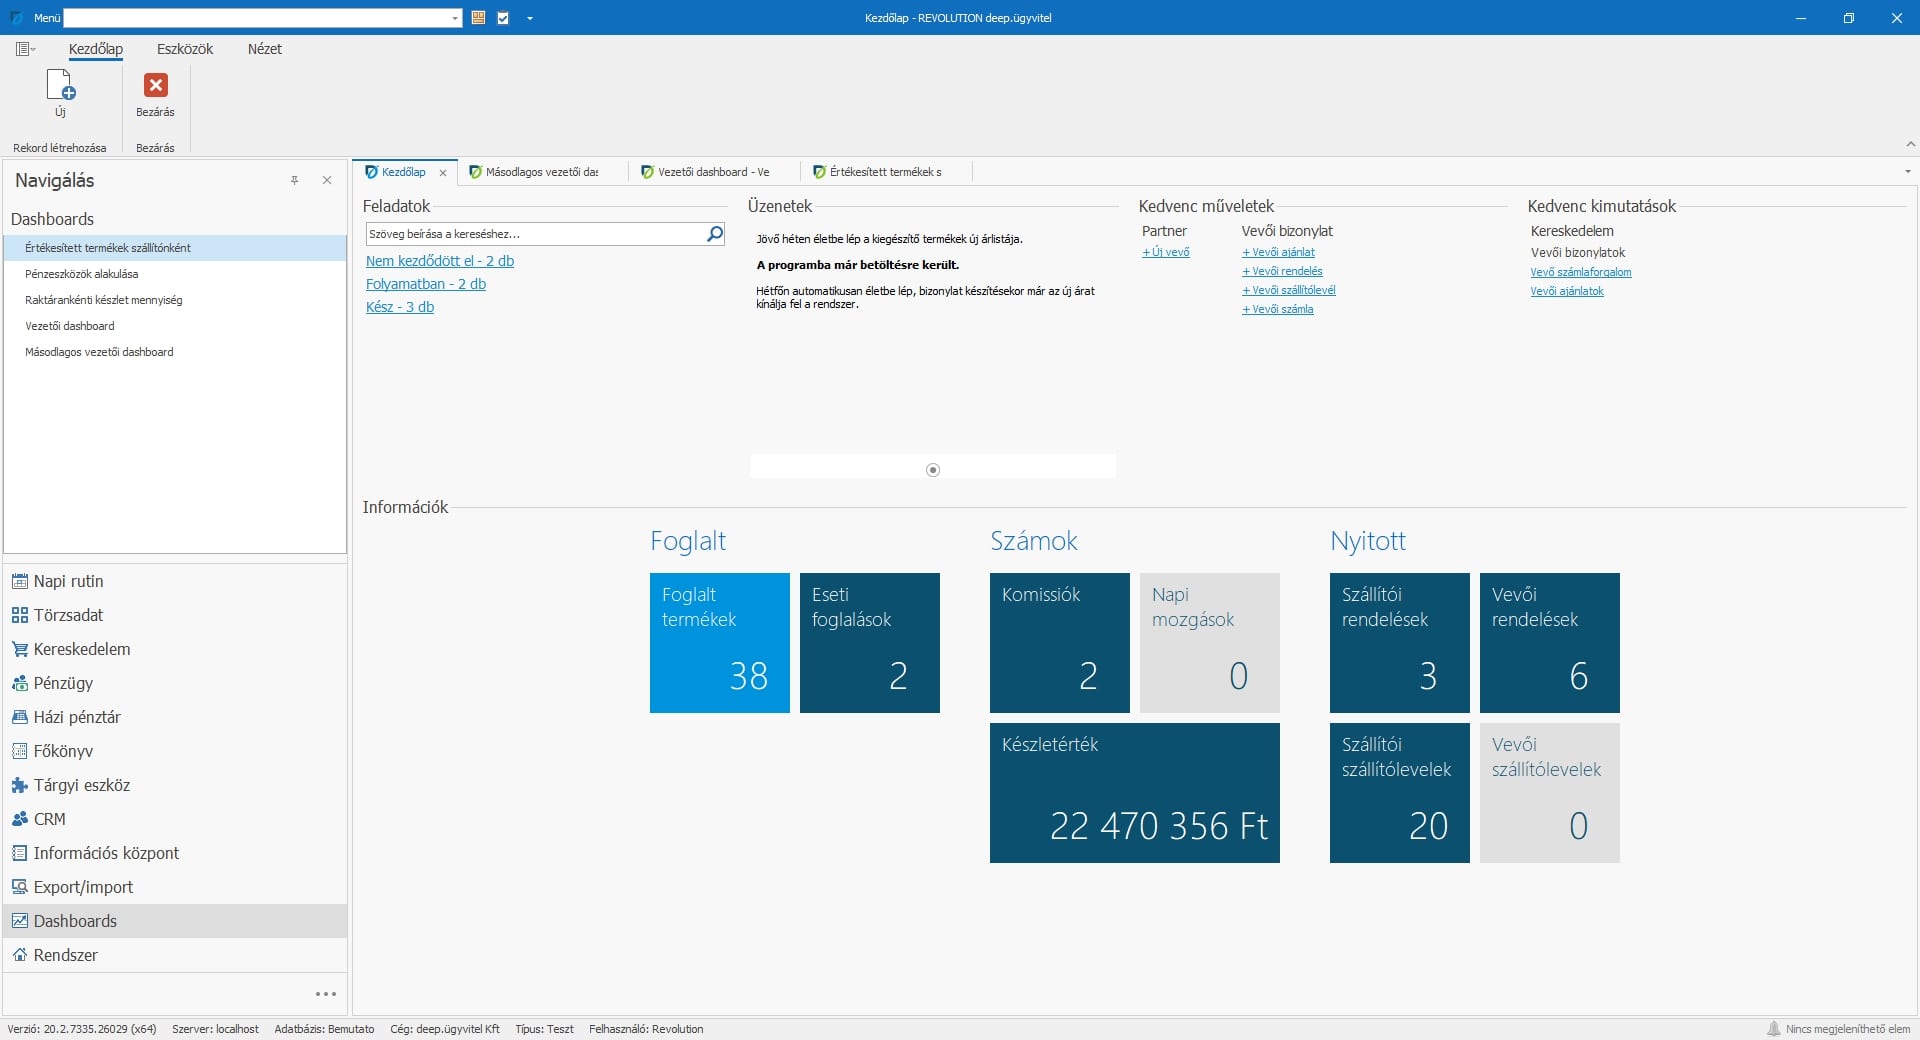Viewport: 1920px width, 1040px height.
Task: Click the checkmark icon in title bar
Action: 503,18
